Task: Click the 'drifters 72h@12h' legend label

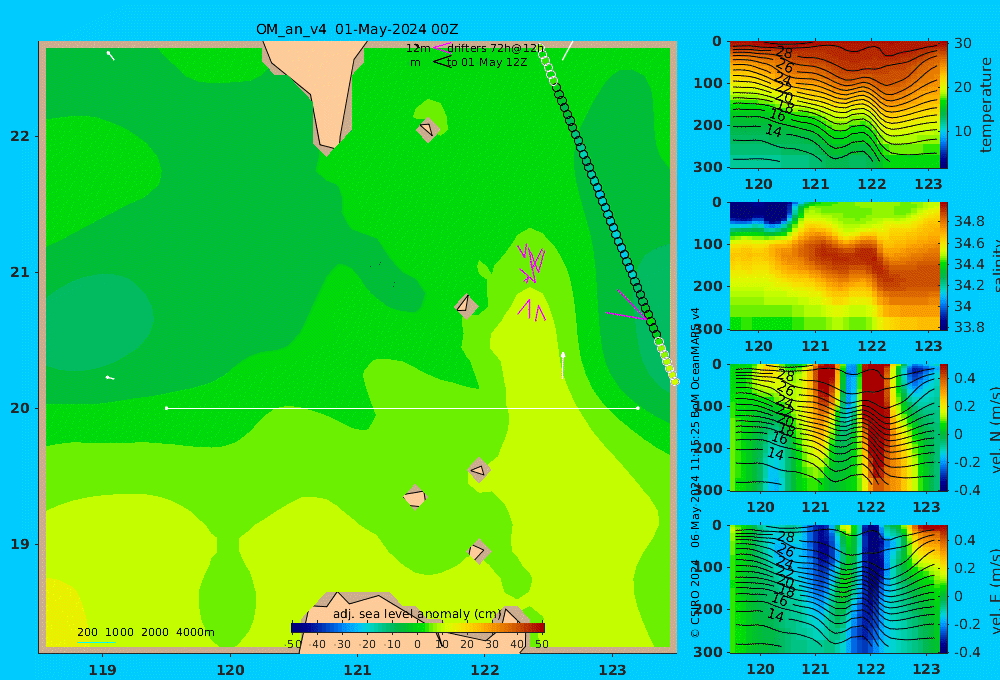Action: coord(495,48)
